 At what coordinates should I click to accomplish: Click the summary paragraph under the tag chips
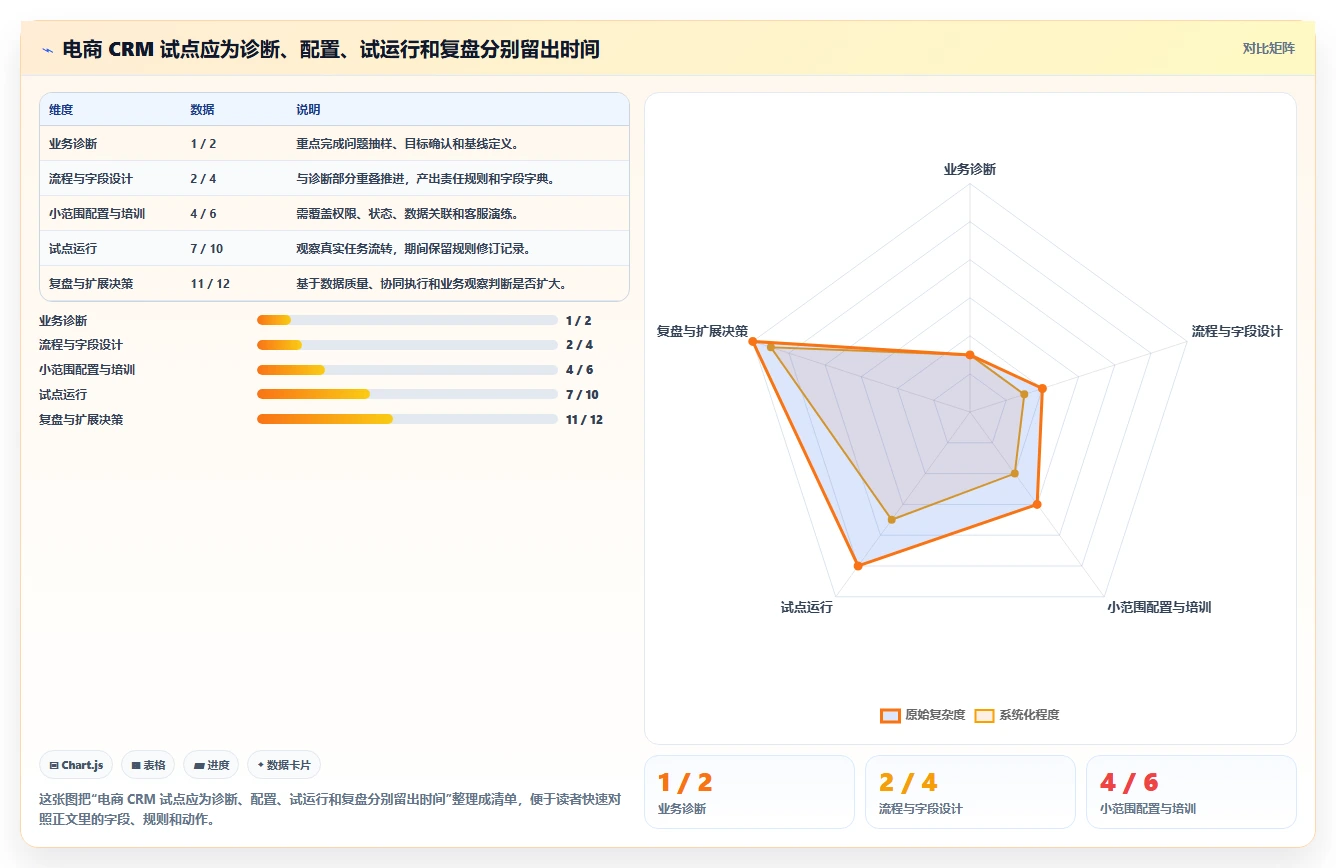point(330,809)
